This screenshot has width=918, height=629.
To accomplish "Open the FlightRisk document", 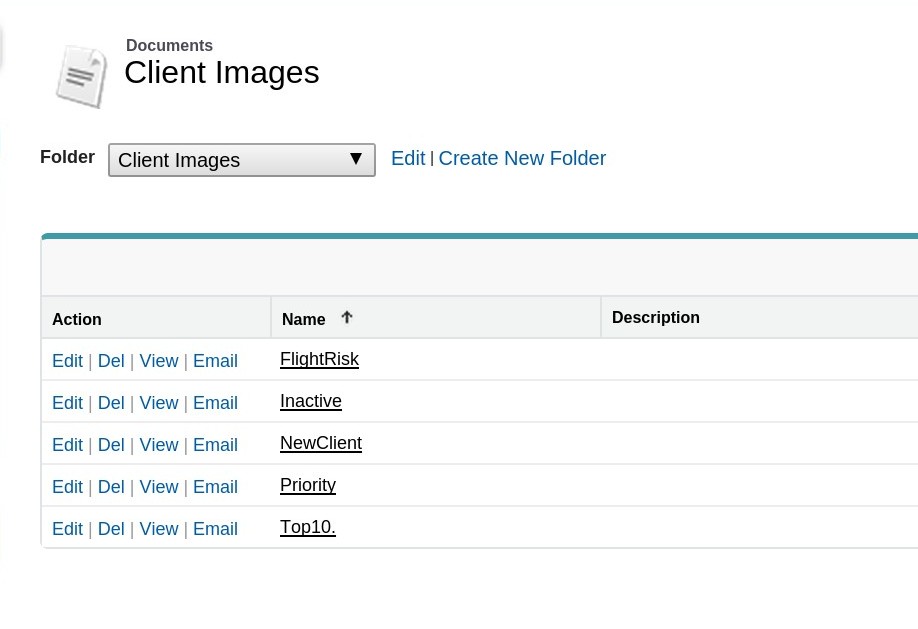I will [x=320, y=359].
